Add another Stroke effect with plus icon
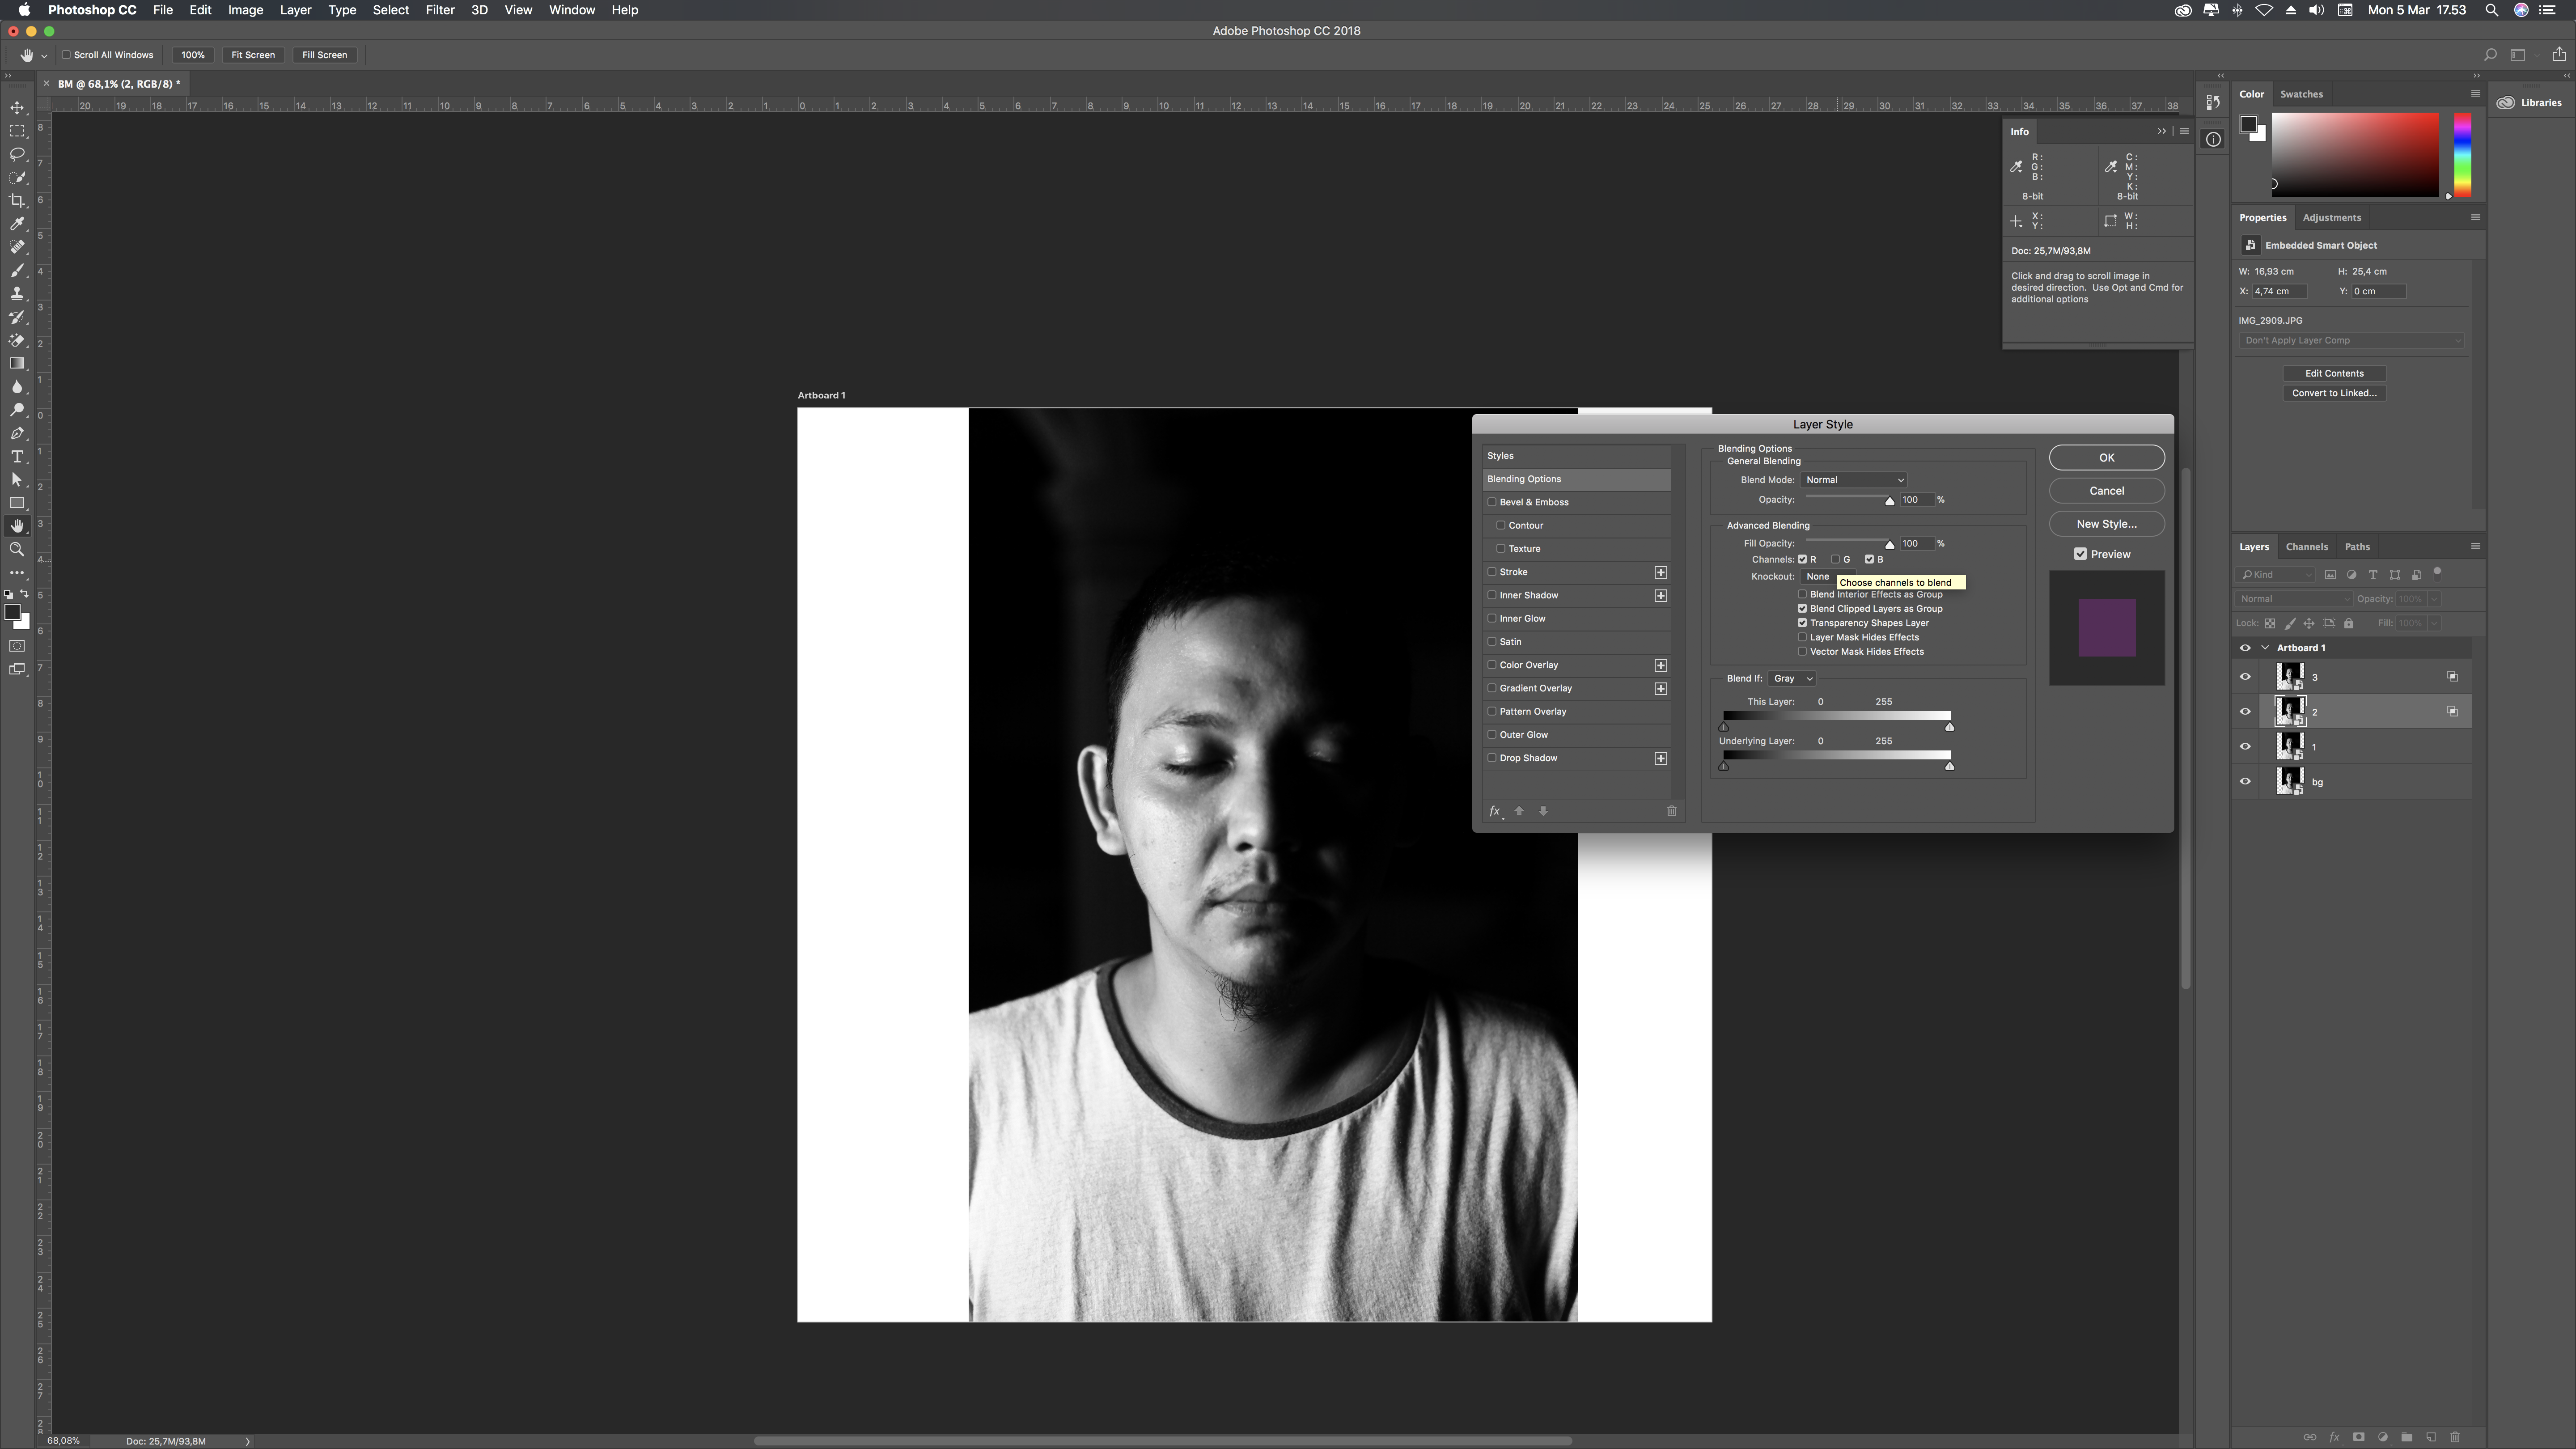 click(1661, 572)
